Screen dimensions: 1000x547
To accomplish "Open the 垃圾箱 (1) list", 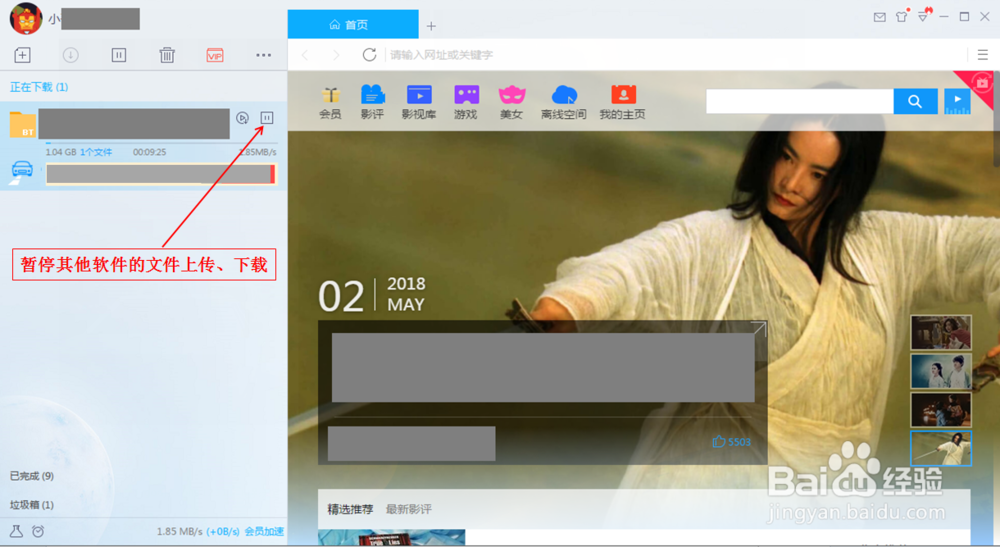I will point(32,505).
